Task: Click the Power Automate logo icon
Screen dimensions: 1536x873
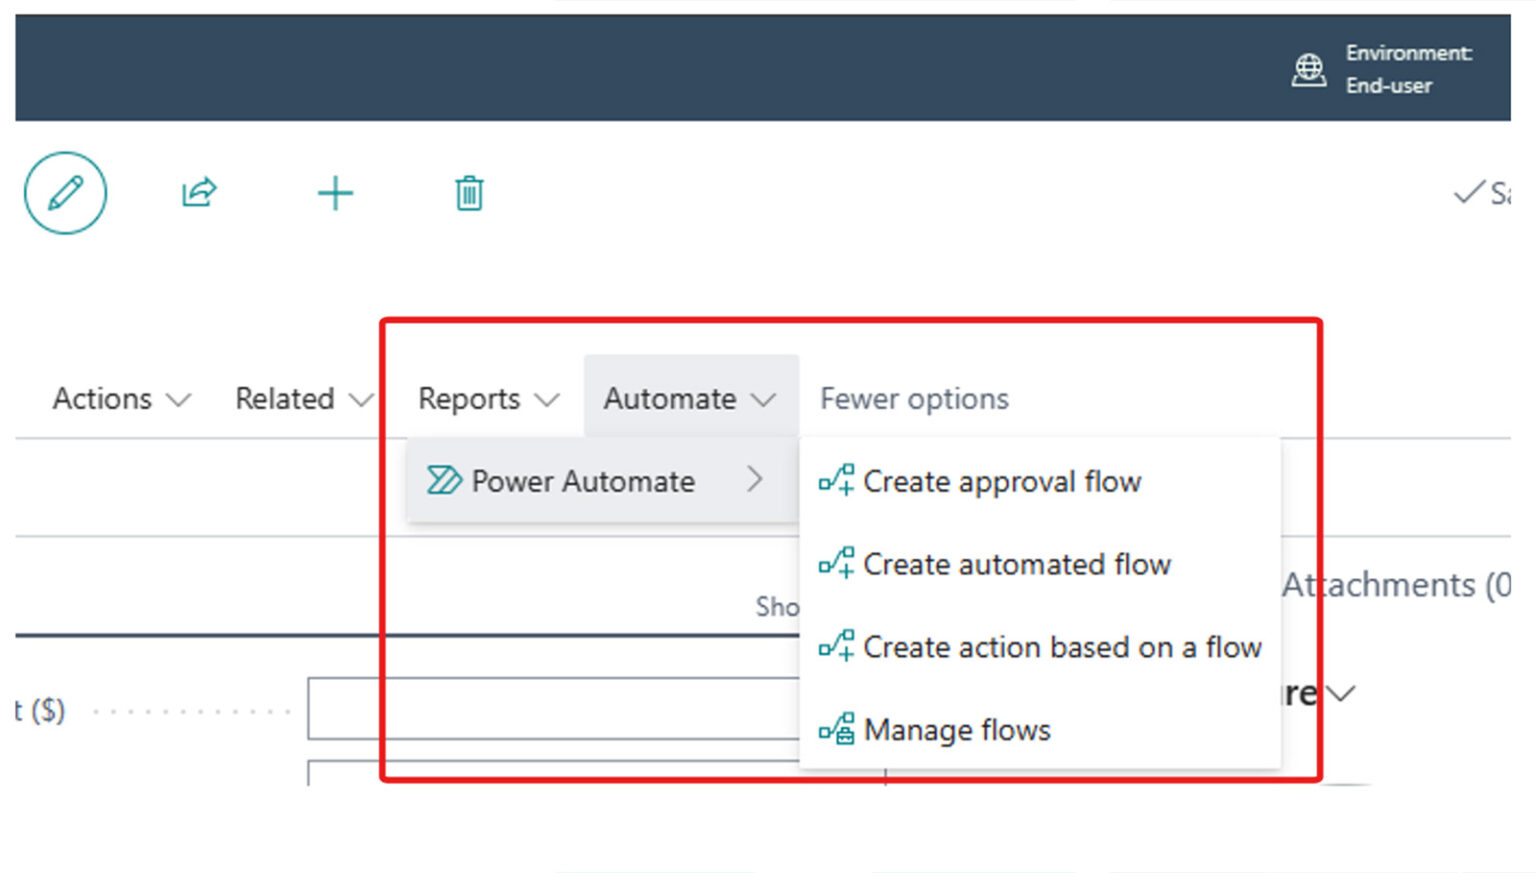Action: click(443, 481)
